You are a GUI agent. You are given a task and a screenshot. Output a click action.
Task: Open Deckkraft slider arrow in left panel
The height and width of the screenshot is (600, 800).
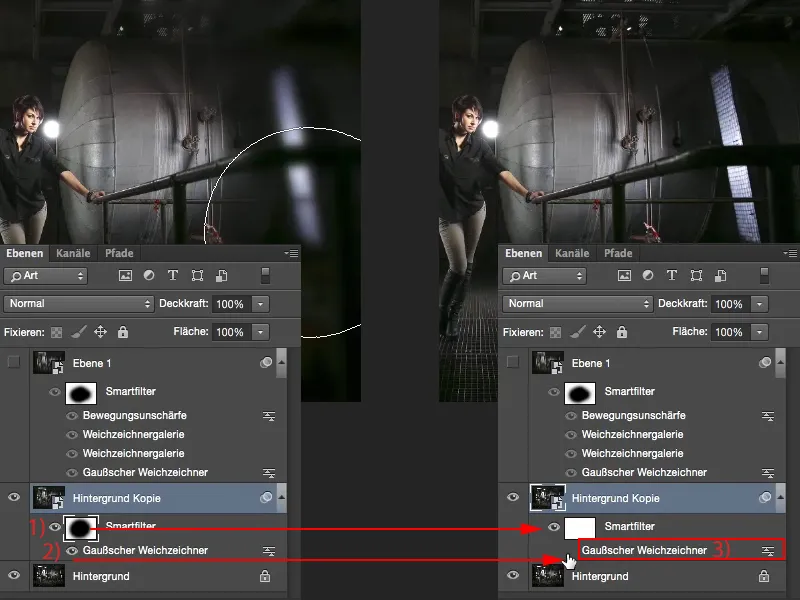coord(260,304)
